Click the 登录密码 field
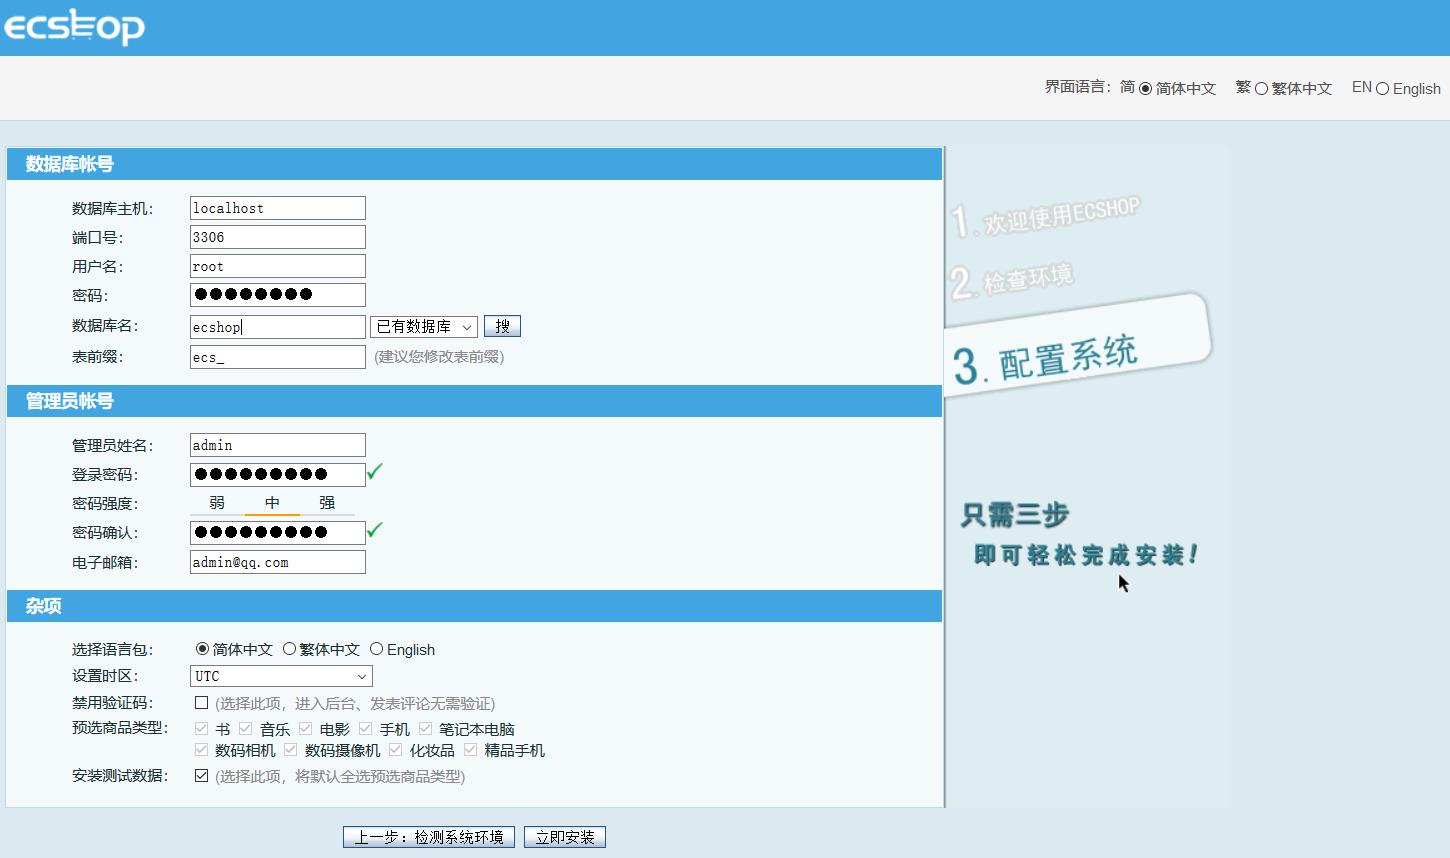This screenshot has height=858, width=1450. click(278, 475)
